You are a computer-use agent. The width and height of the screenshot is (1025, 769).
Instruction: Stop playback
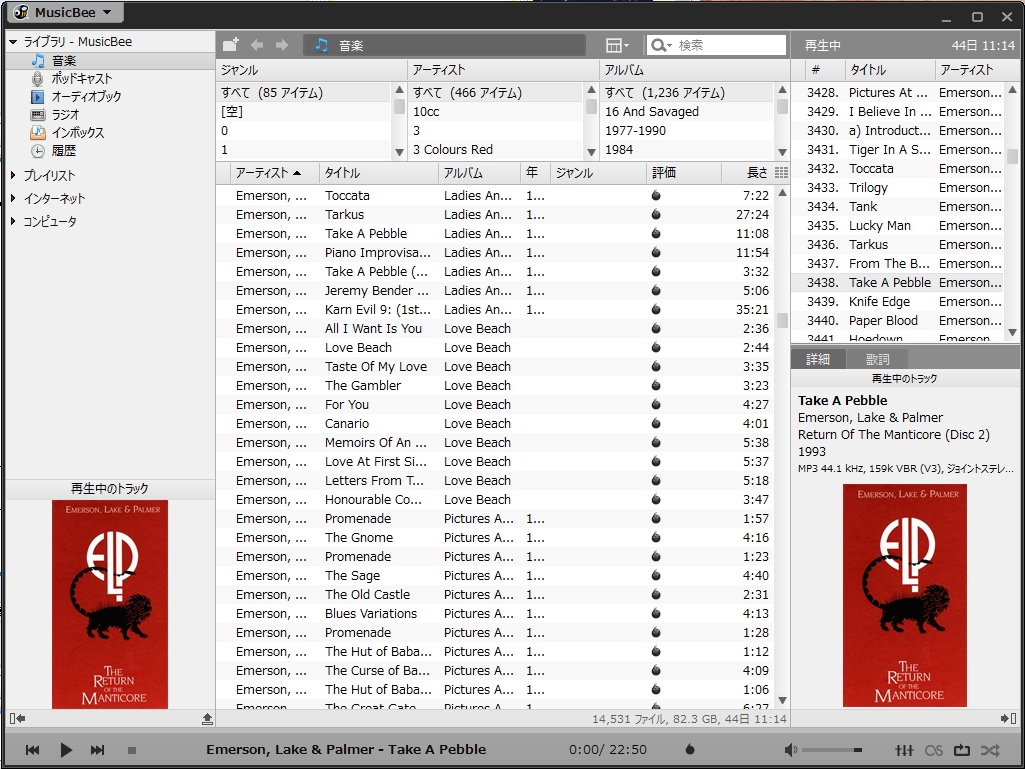pos(131,750)
